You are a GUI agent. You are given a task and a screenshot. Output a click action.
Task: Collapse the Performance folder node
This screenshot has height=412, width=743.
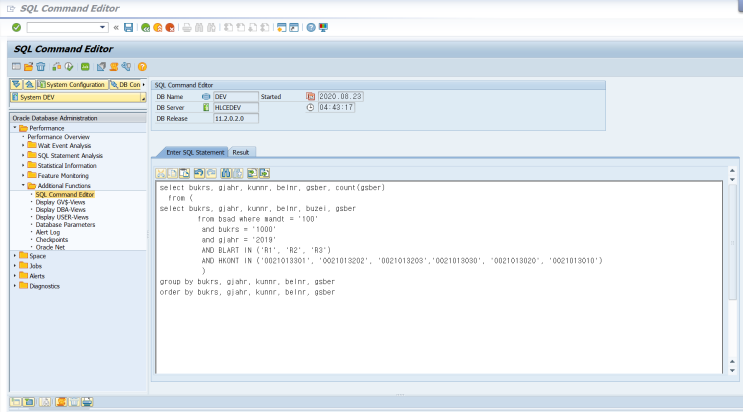14,128
